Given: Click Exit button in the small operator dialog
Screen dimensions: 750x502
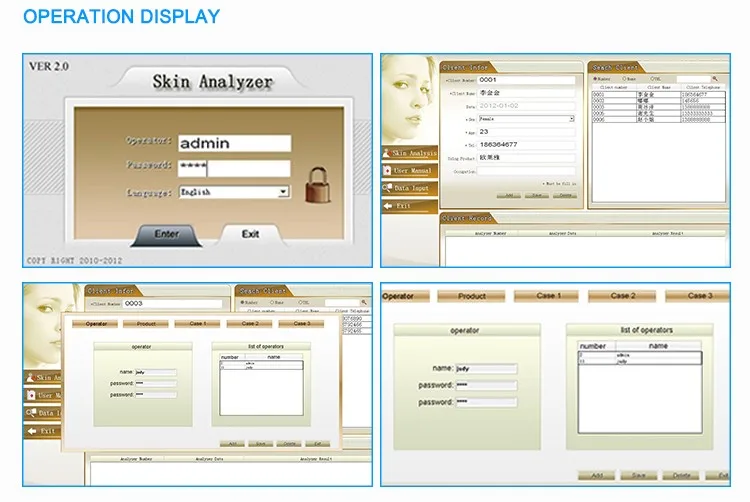Looking at the screenshot, I should pyautogui.click(x=318, y=444).
